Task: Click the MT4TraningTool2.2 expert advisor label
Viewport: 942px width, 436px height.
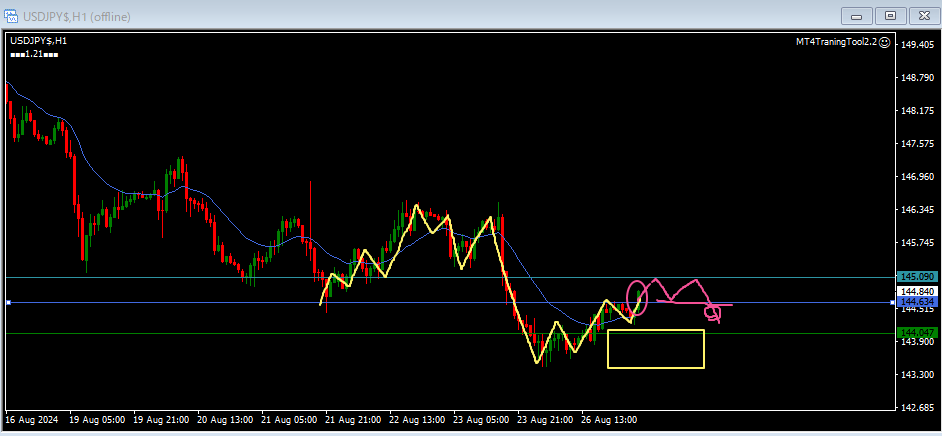Action: (835, 42)
